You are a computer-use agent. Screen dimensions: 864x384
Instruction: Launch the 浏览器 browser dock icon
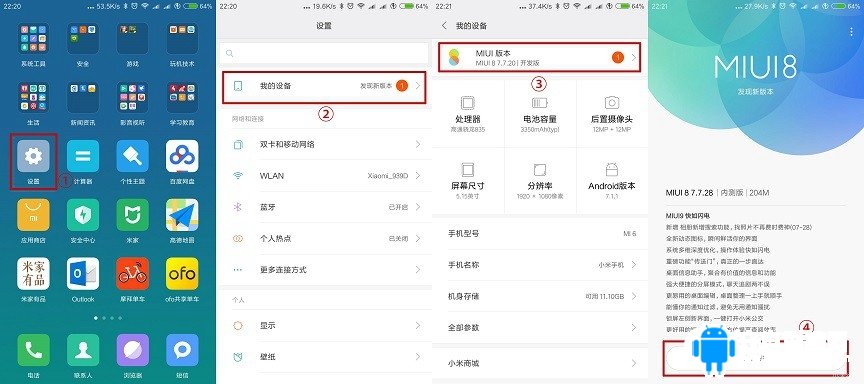(x=132, y=350)
